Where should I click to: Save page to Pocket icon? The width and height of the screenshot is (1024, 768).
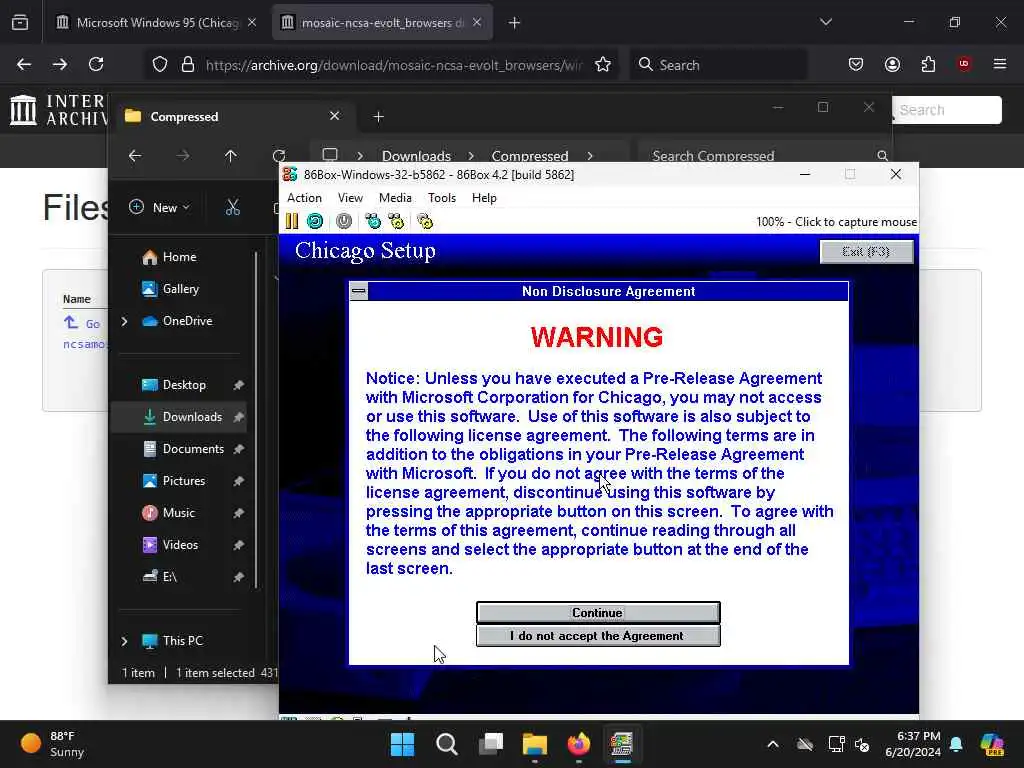point(856,64)
